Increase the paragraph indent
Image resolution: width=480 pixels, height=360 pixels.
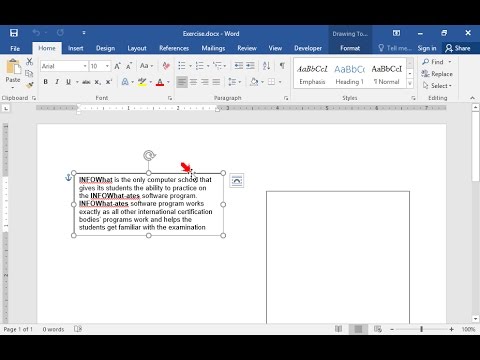(250, 66)
